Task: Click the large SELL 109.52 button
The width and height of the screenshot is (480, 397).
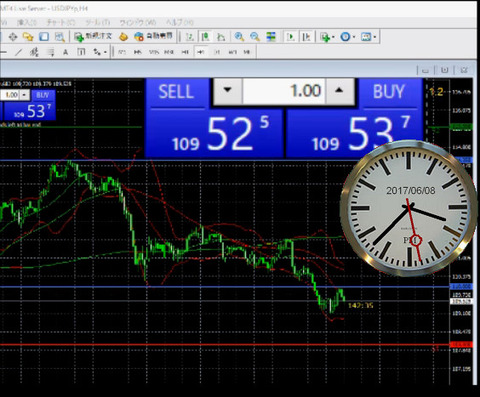Action: click(x=214, y=133)
